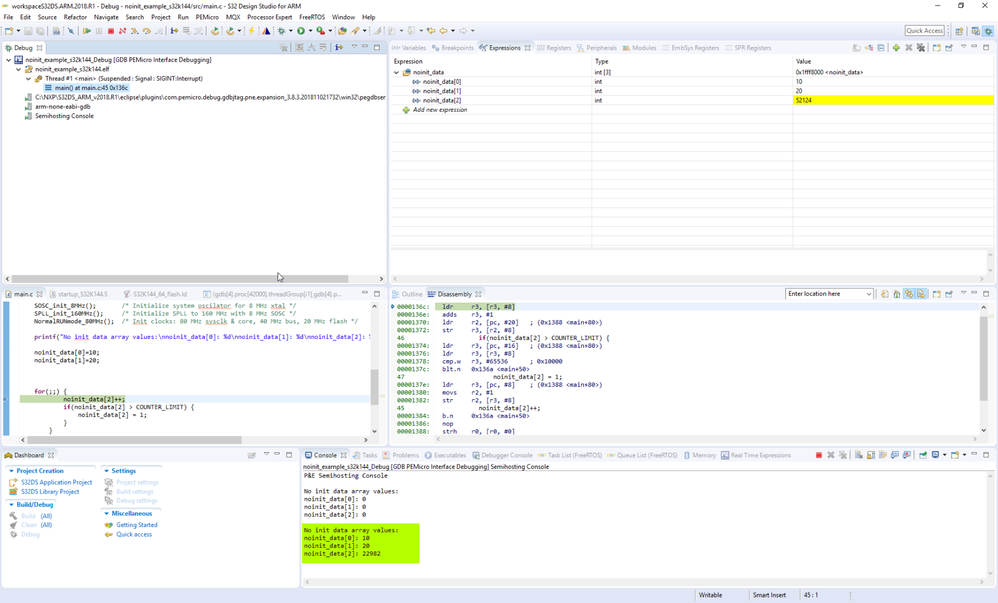Collapse the noinit_data expression row
Image resolution: width=998 pixels, height=603 pixels.
[x=397, y=73]
